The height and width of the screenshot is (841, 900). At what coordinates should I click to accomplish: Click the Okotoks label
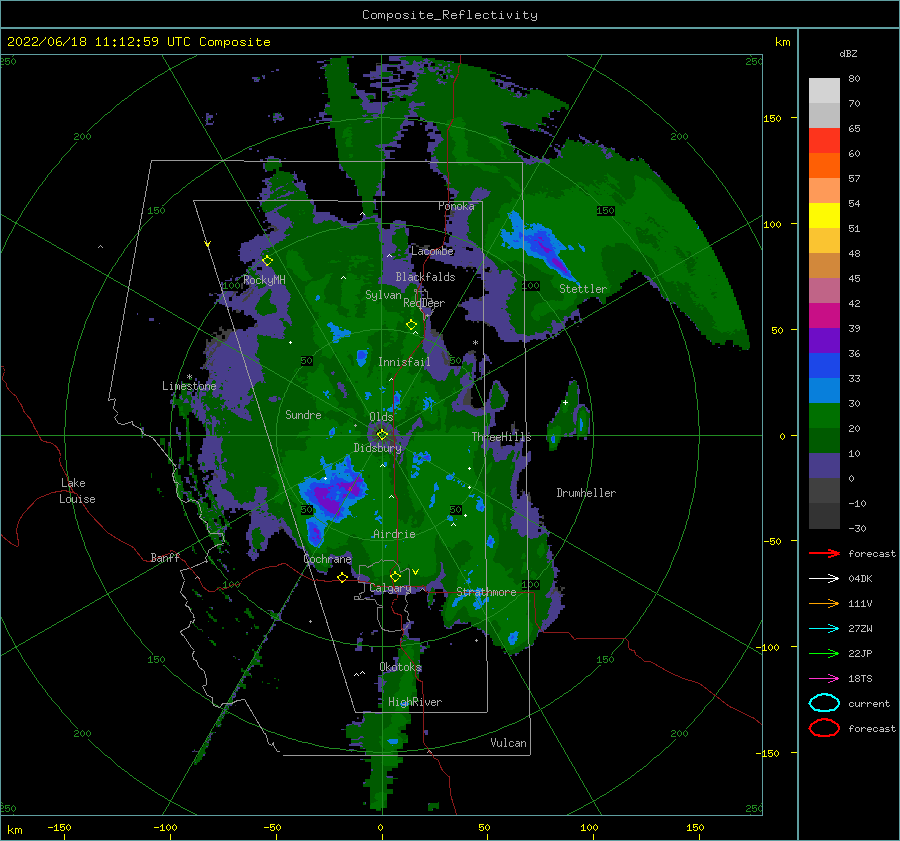(x=400, y=667)
